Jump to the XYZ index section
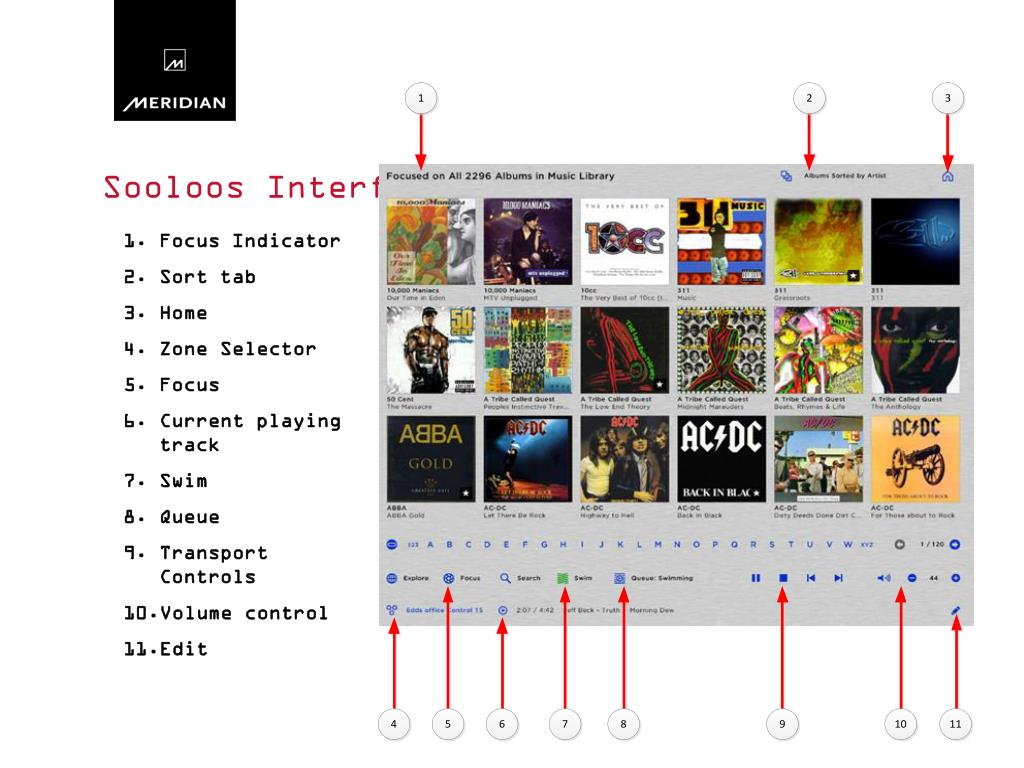1024x768 pixels. (x=867, y=544)
